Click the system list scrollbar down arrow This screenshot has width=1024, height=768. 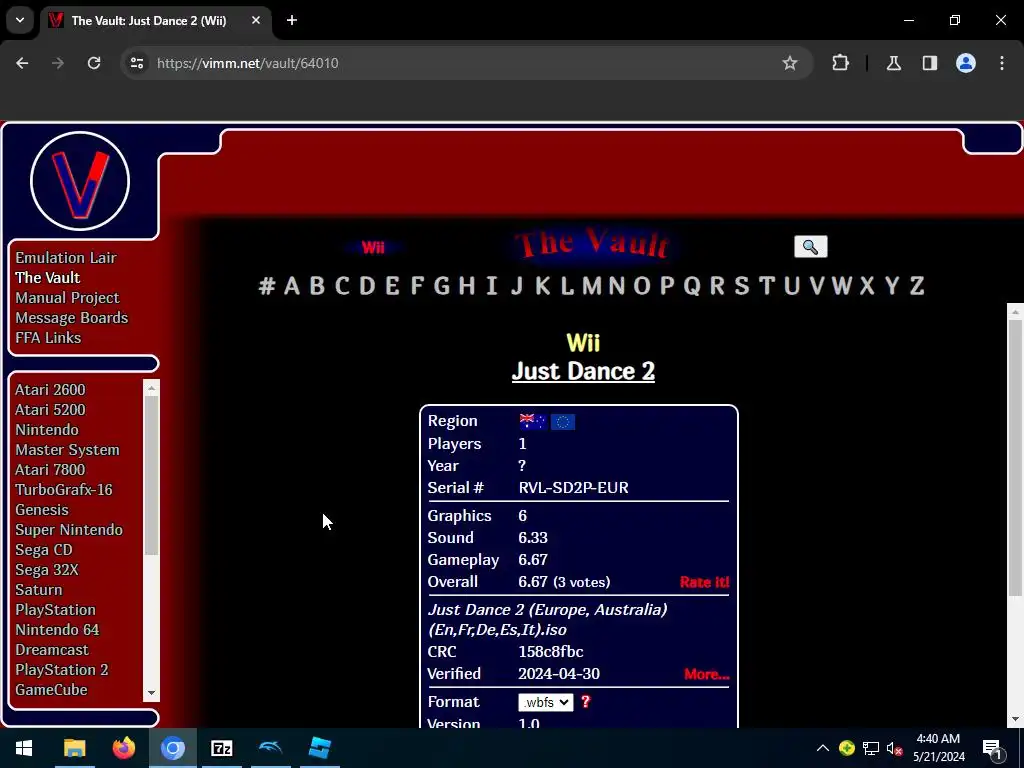click(152, 693)
